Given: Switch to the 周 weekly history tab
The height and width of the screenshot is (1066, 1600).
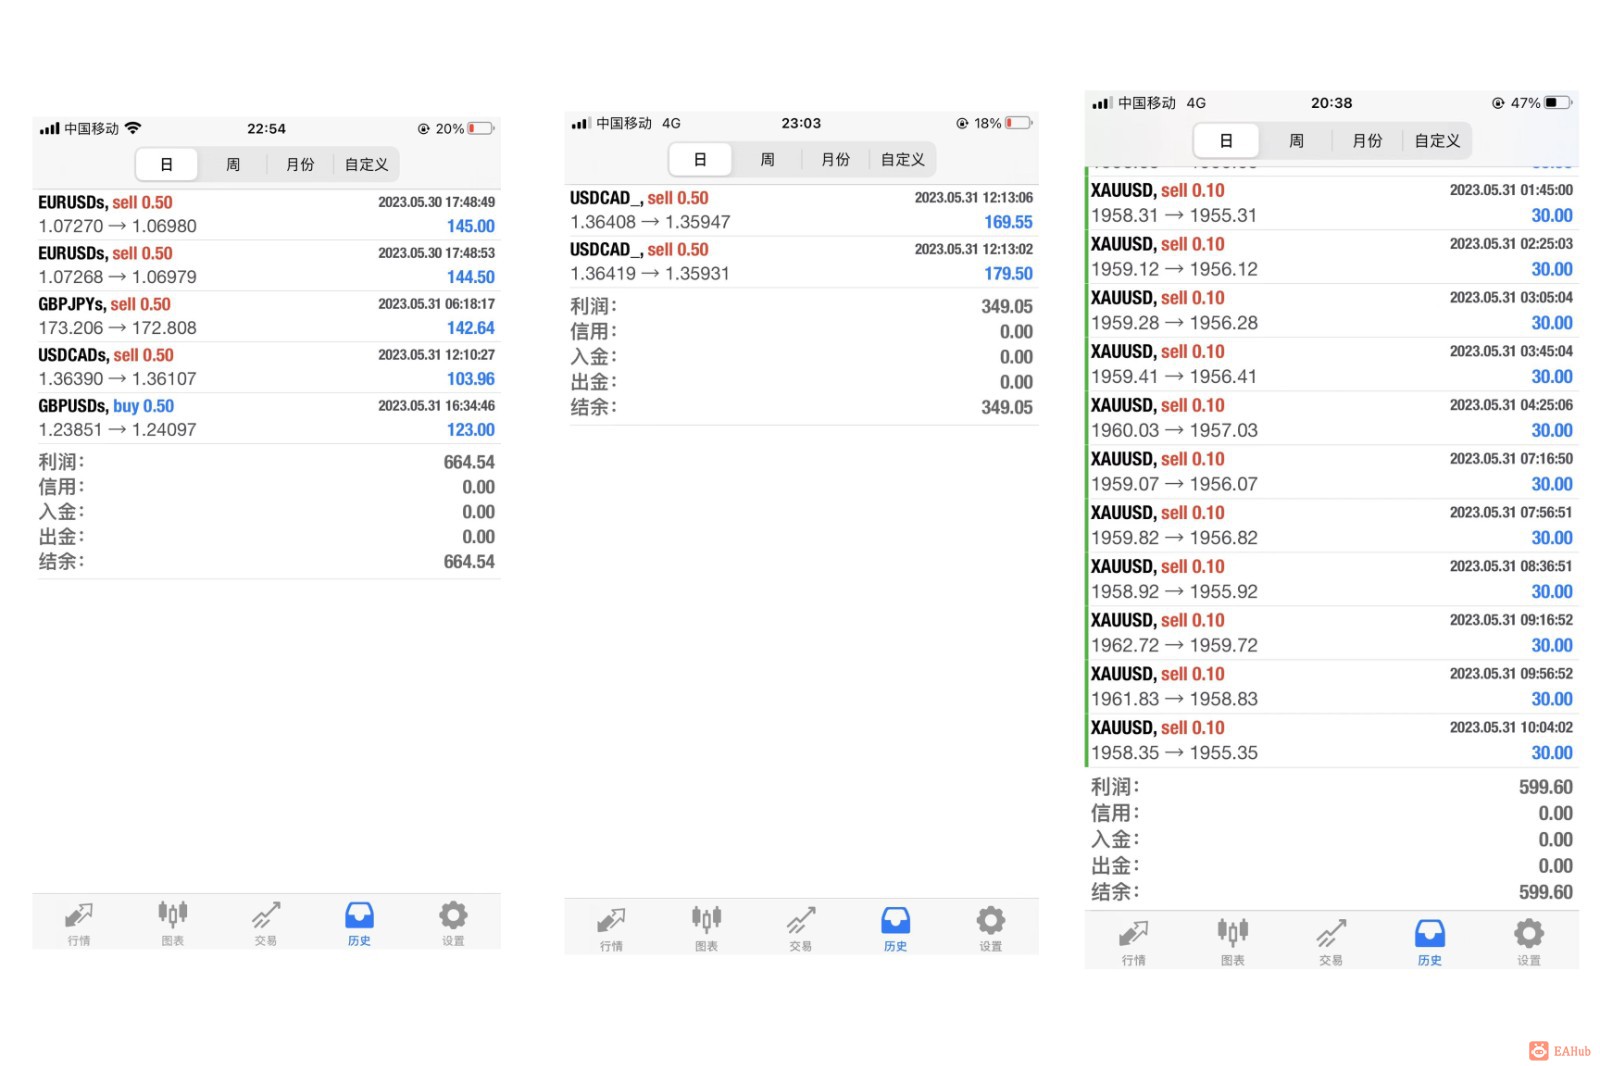Looking at the screenshot, I should pos(232,164).
